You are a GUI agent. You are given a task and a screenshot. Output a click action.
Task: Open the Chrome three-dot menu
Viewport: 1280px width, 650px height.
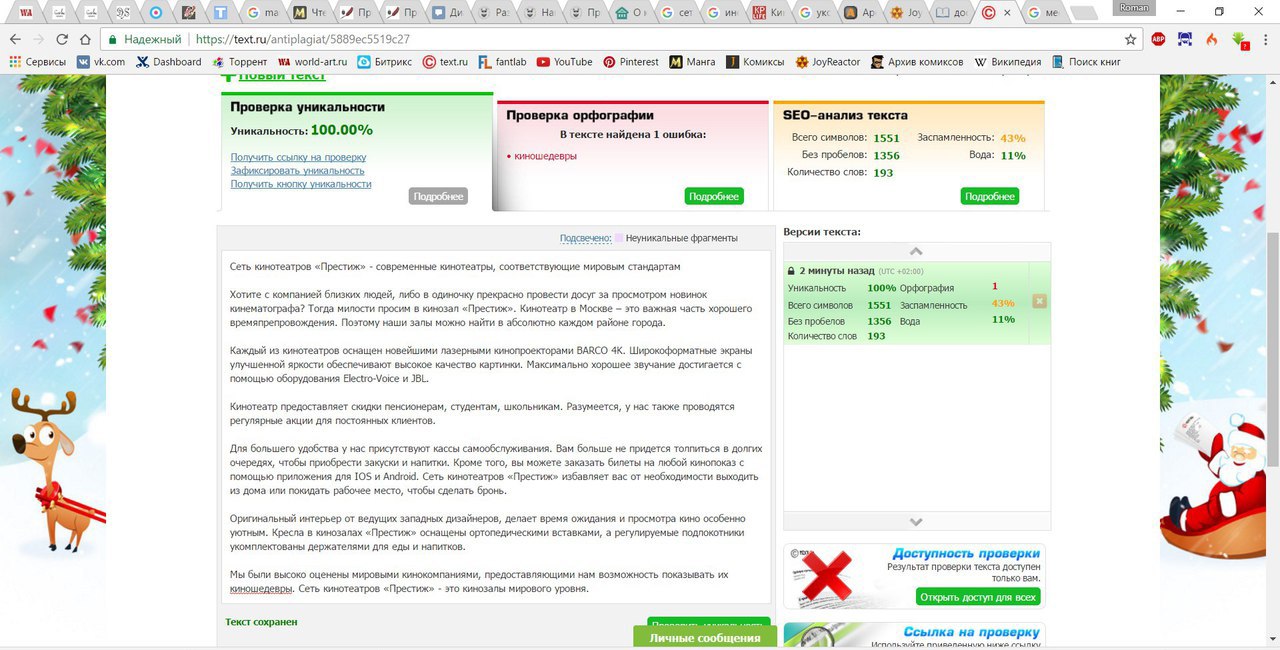(1265, 39)
